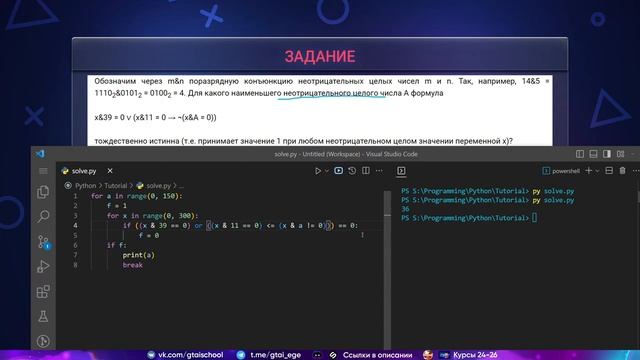The width and height of the screenshot is (640, 360).
Task: Kill terminal with trash icon
Action: click(x=622, y=171)
